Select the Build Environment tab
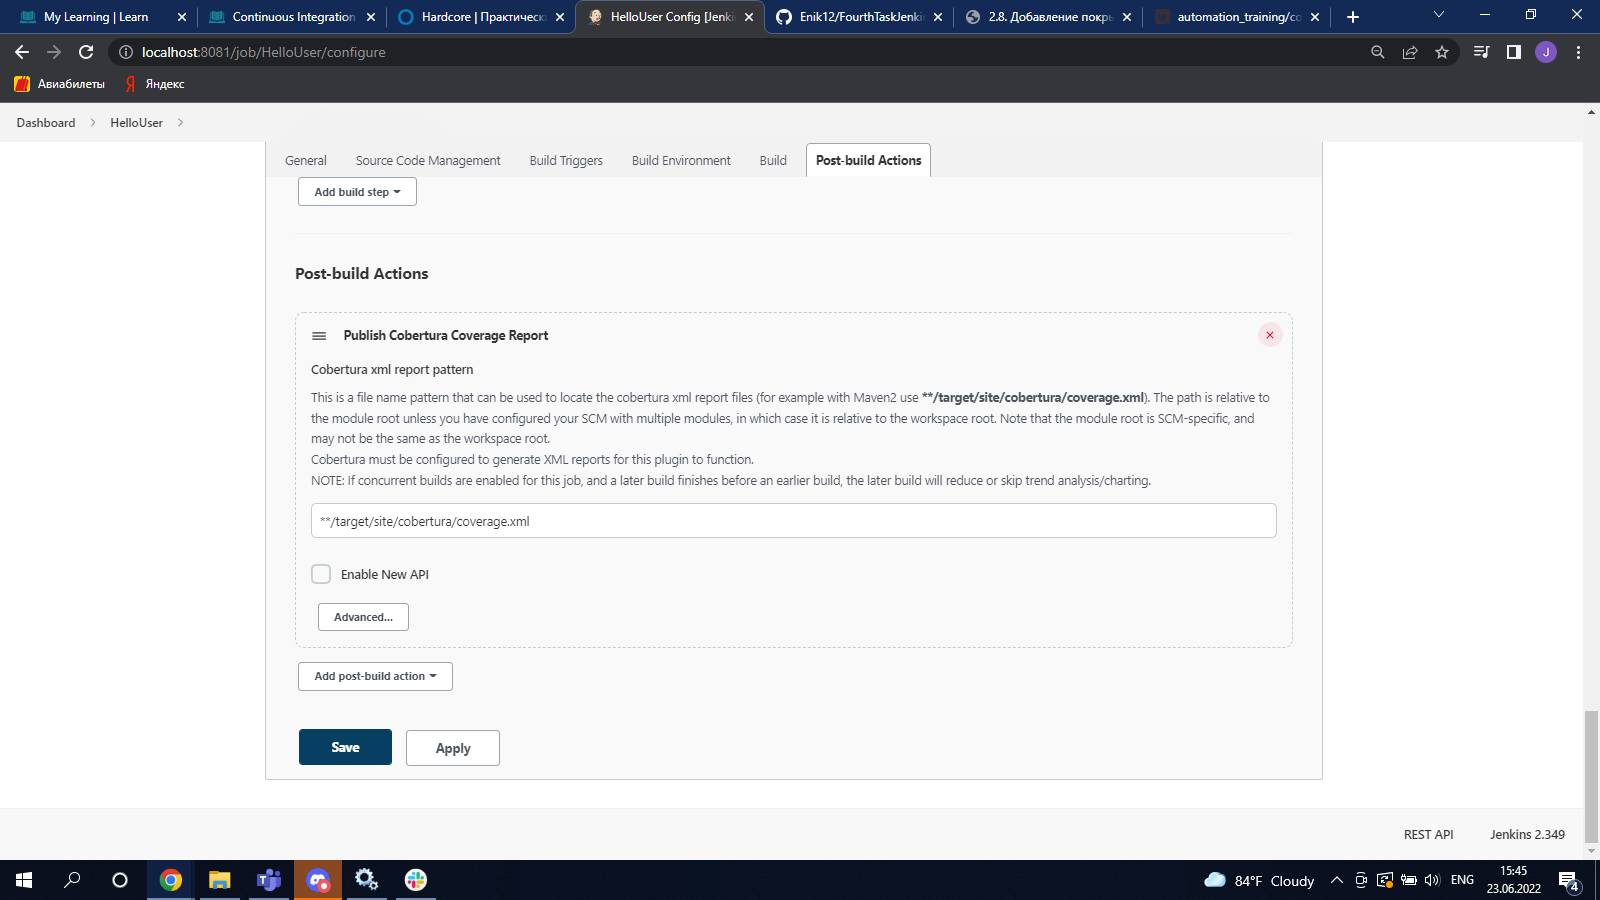Viewport: 1600px width, 900px height. (x=681, y=160)
